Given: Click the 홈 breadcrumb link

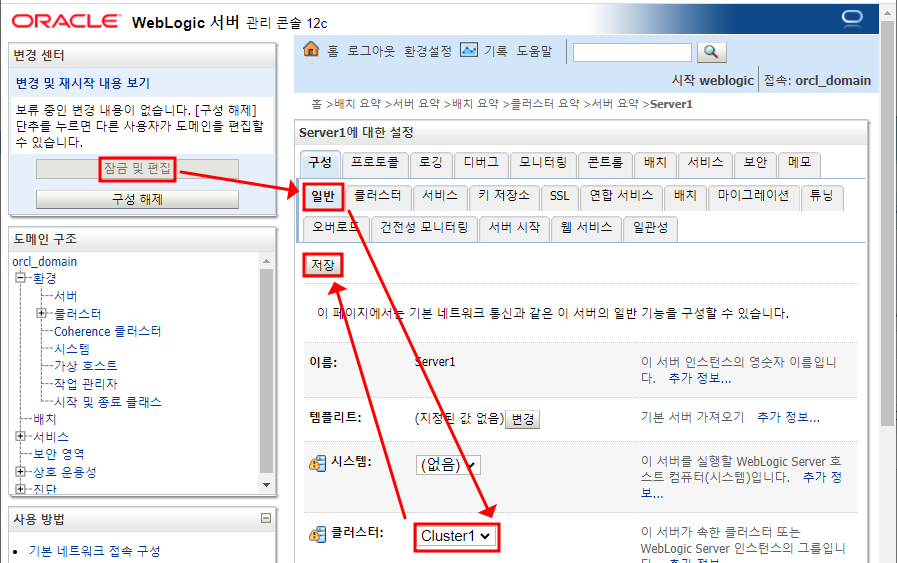Looking at the screenshot, I should coord(316,104).
